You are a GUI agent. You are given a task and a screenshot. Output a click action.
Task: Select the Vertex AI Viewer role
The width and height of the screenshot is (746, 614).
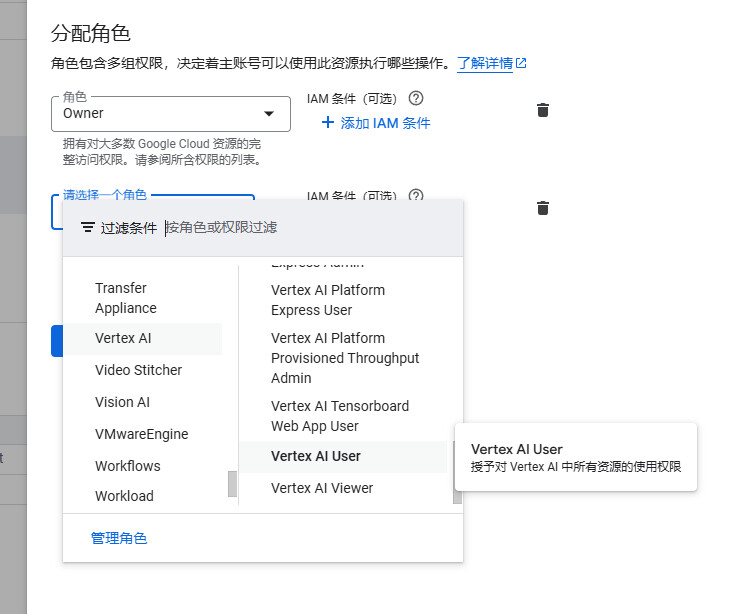pos(322,488)
